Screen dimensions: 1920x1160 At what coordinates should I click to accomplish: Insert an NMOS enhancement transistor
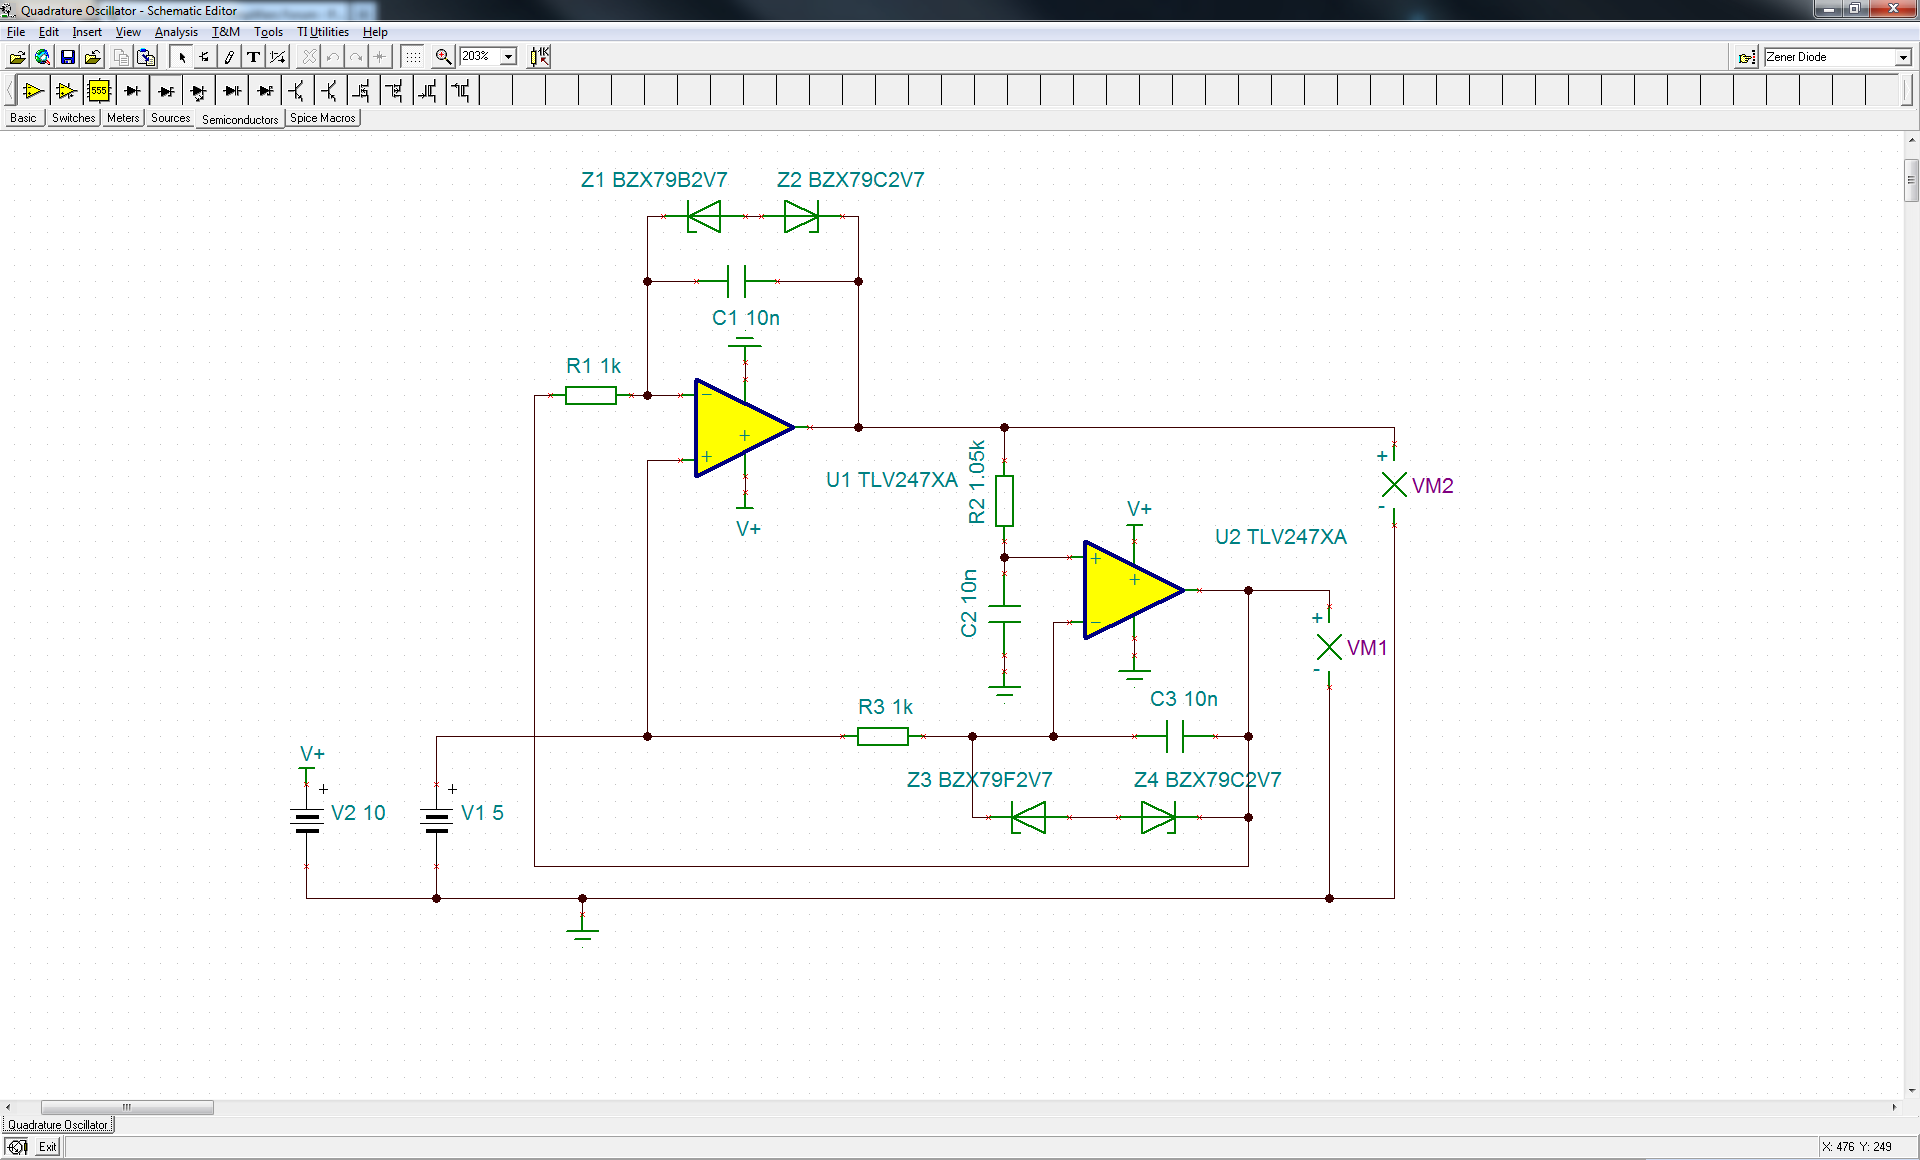coord(363,91)
